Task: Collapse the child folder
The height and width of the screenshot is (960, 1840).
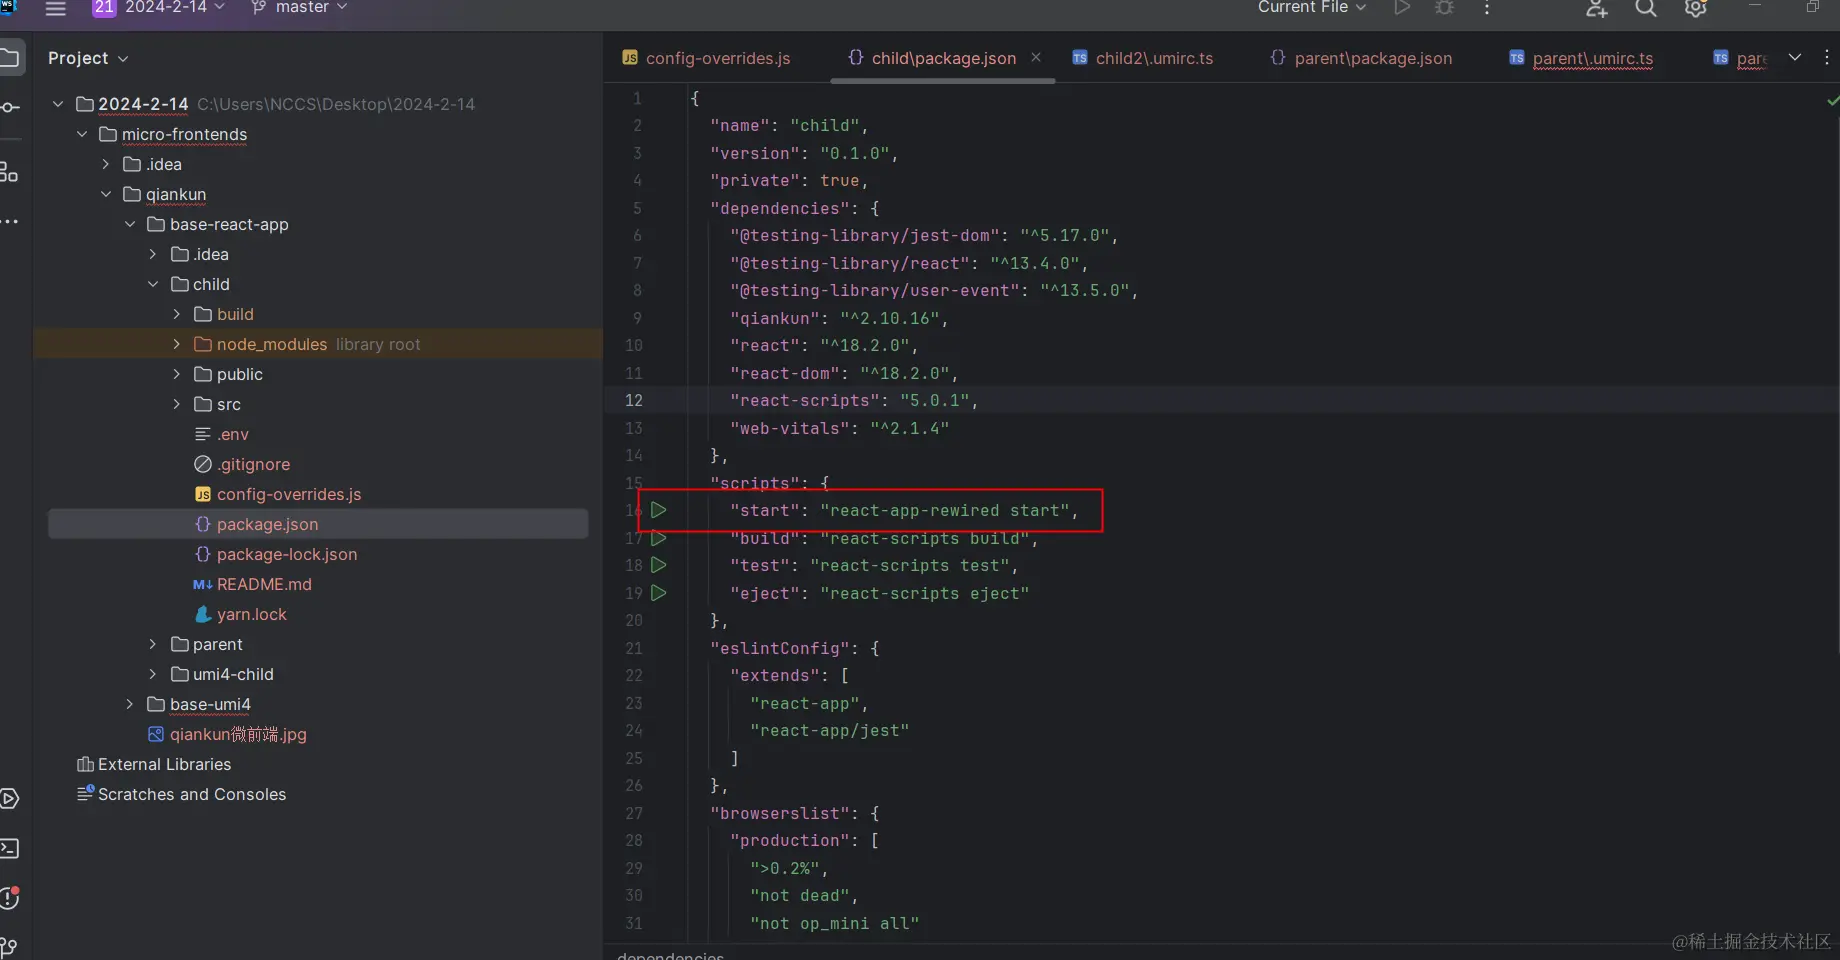Action: coord(153,284)
